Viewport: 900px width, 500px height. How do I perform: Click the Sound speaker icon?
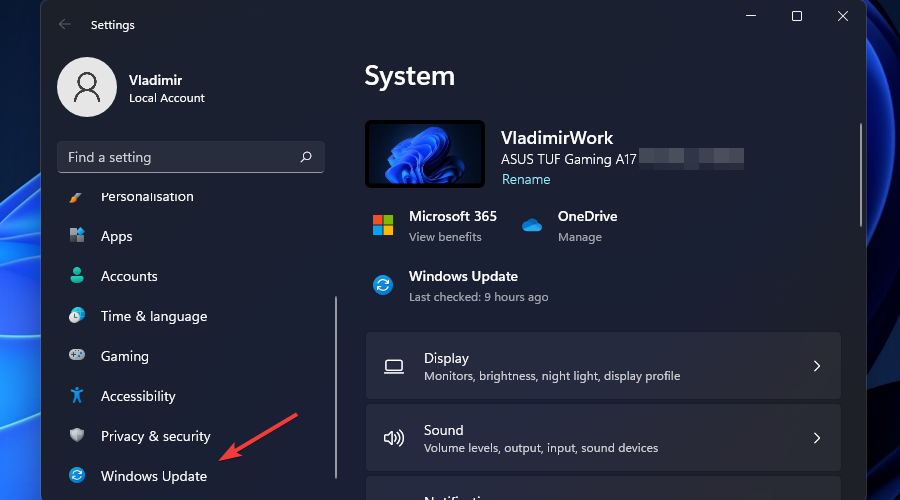(394, 439)
